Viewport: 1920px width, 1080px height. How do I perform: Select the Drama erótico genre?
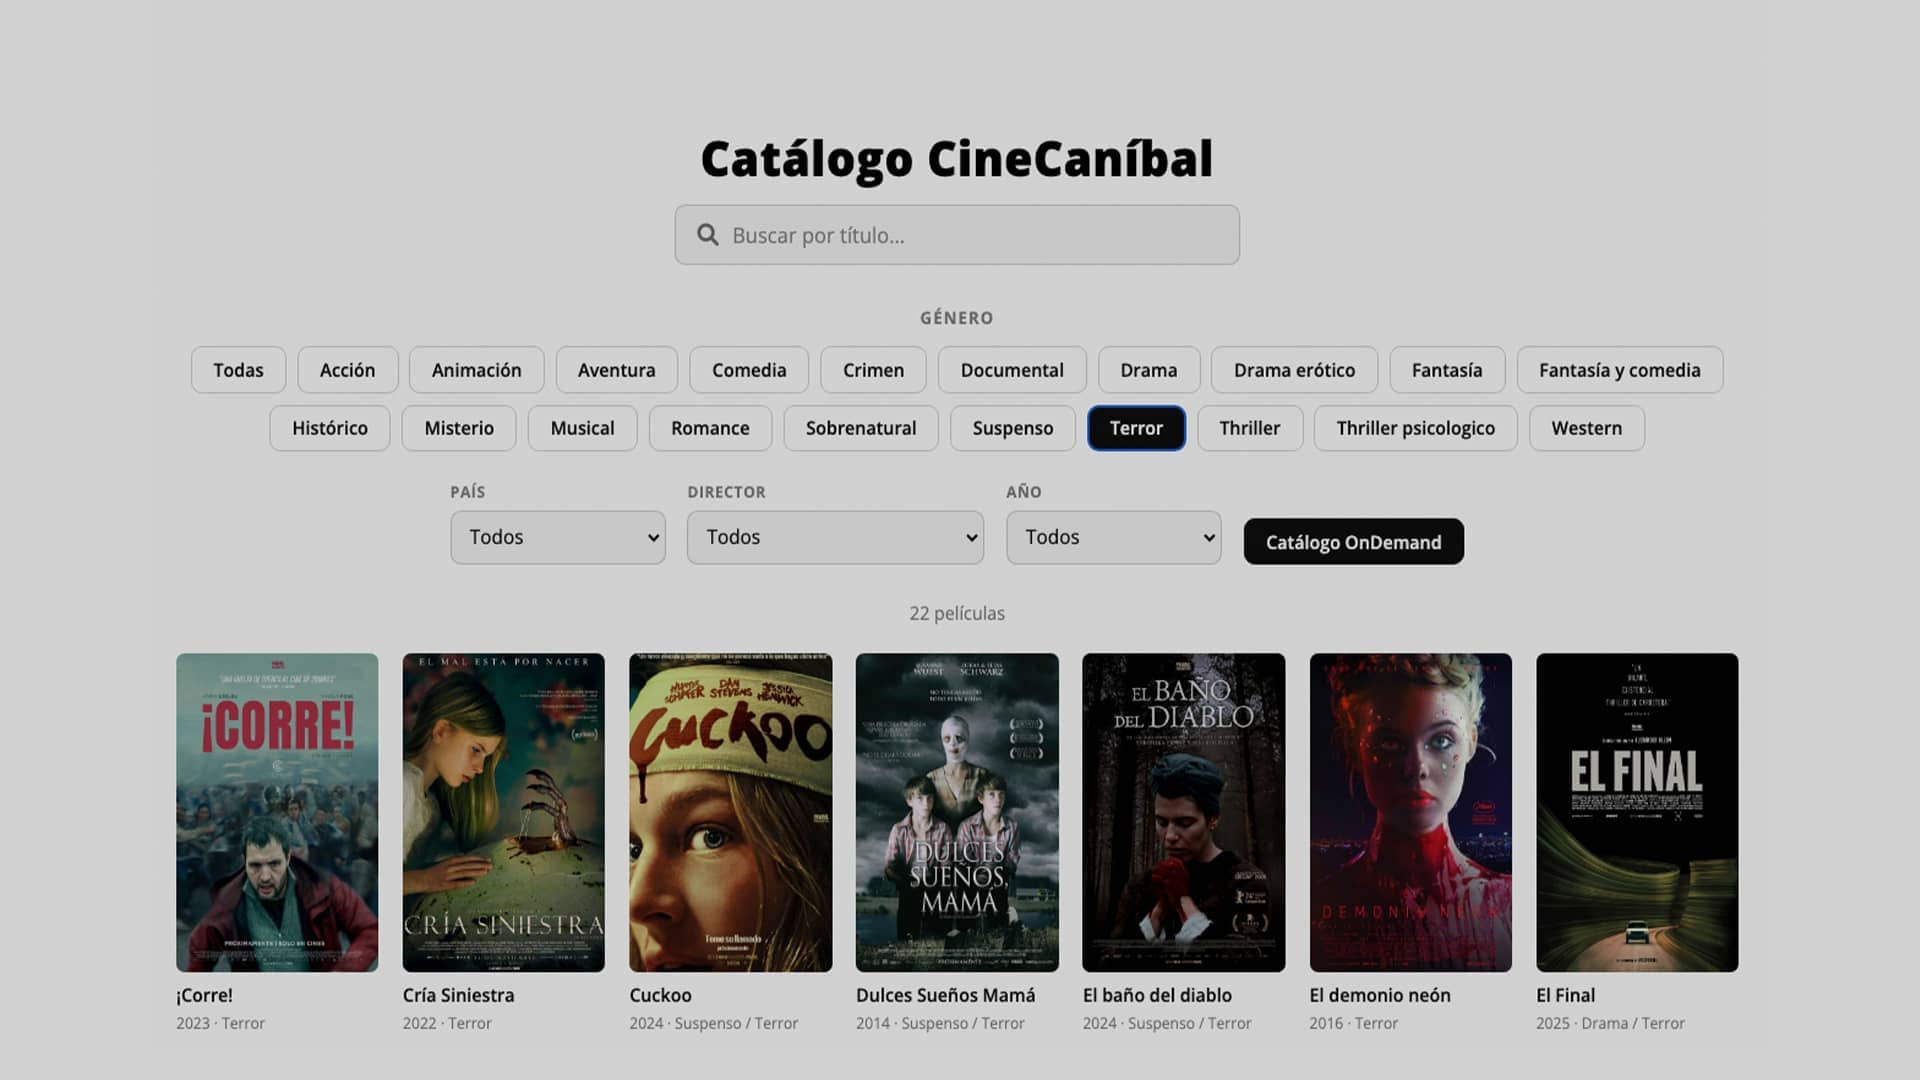1294,370
